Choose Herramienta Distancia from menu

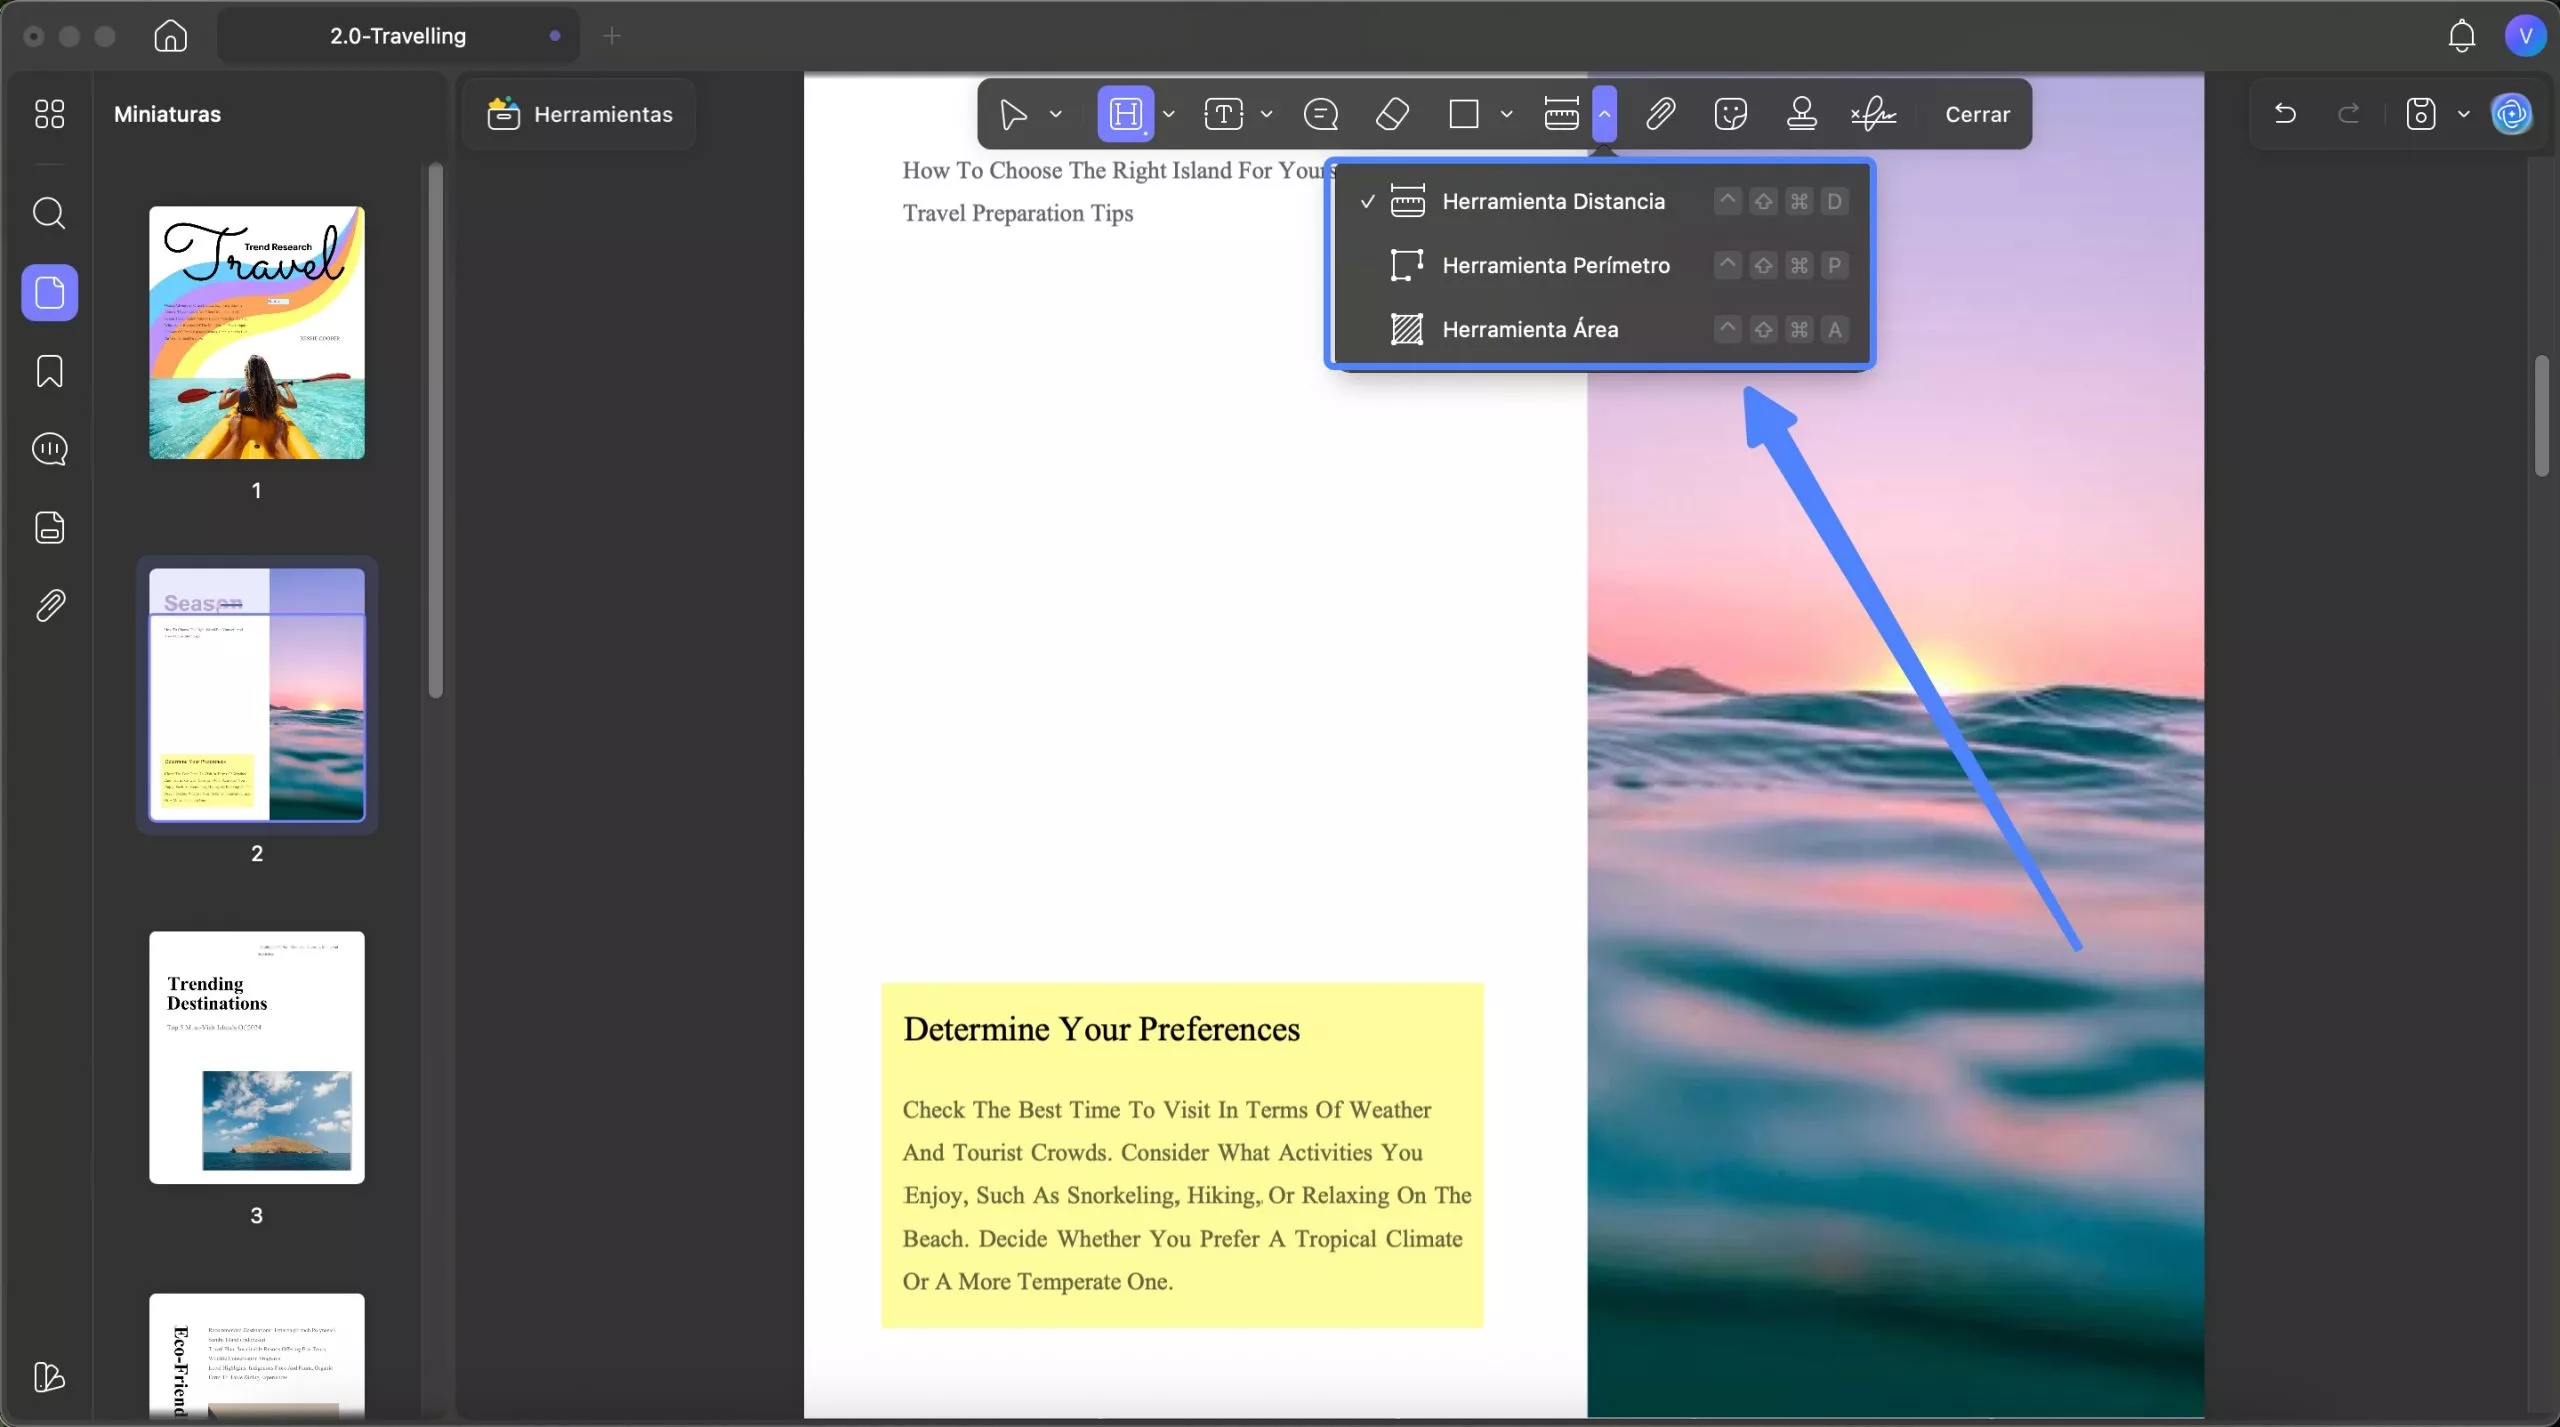(1602, 201)
